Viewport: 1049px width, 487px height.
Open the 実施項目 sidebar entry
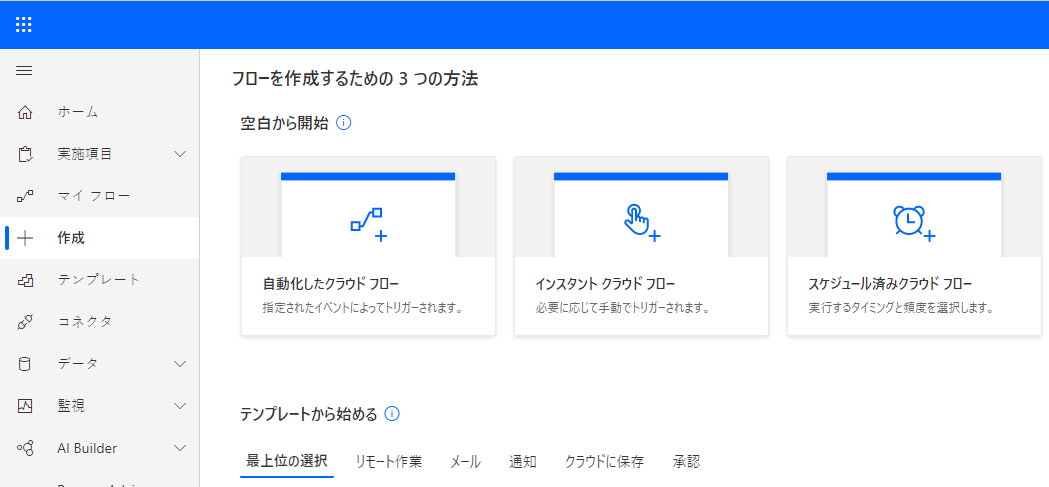[x=100, y=155]
